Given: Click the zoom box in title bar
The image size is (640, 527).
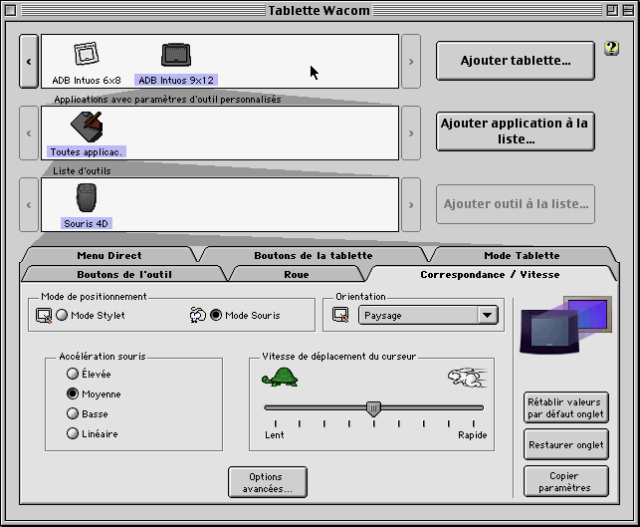Looking at the screenshot, I should [x=612, y=10].
